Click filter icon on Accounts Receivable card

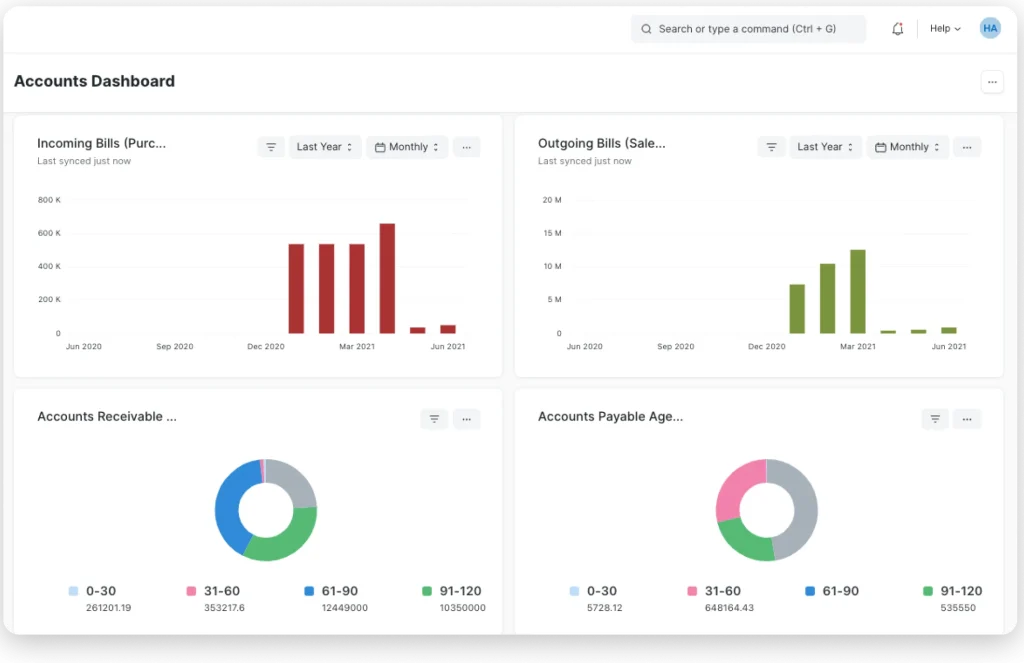[434, 419]
